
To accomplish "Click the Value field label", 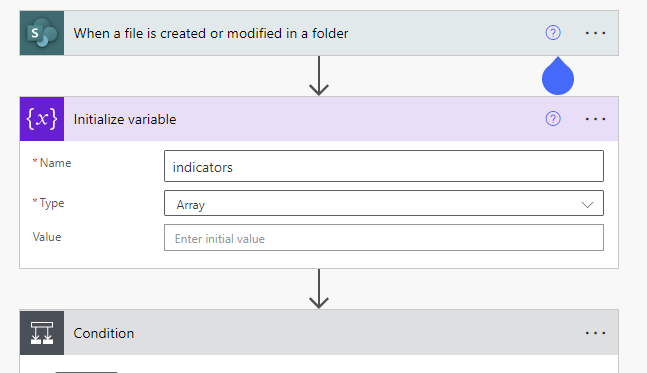I will 47,237.
